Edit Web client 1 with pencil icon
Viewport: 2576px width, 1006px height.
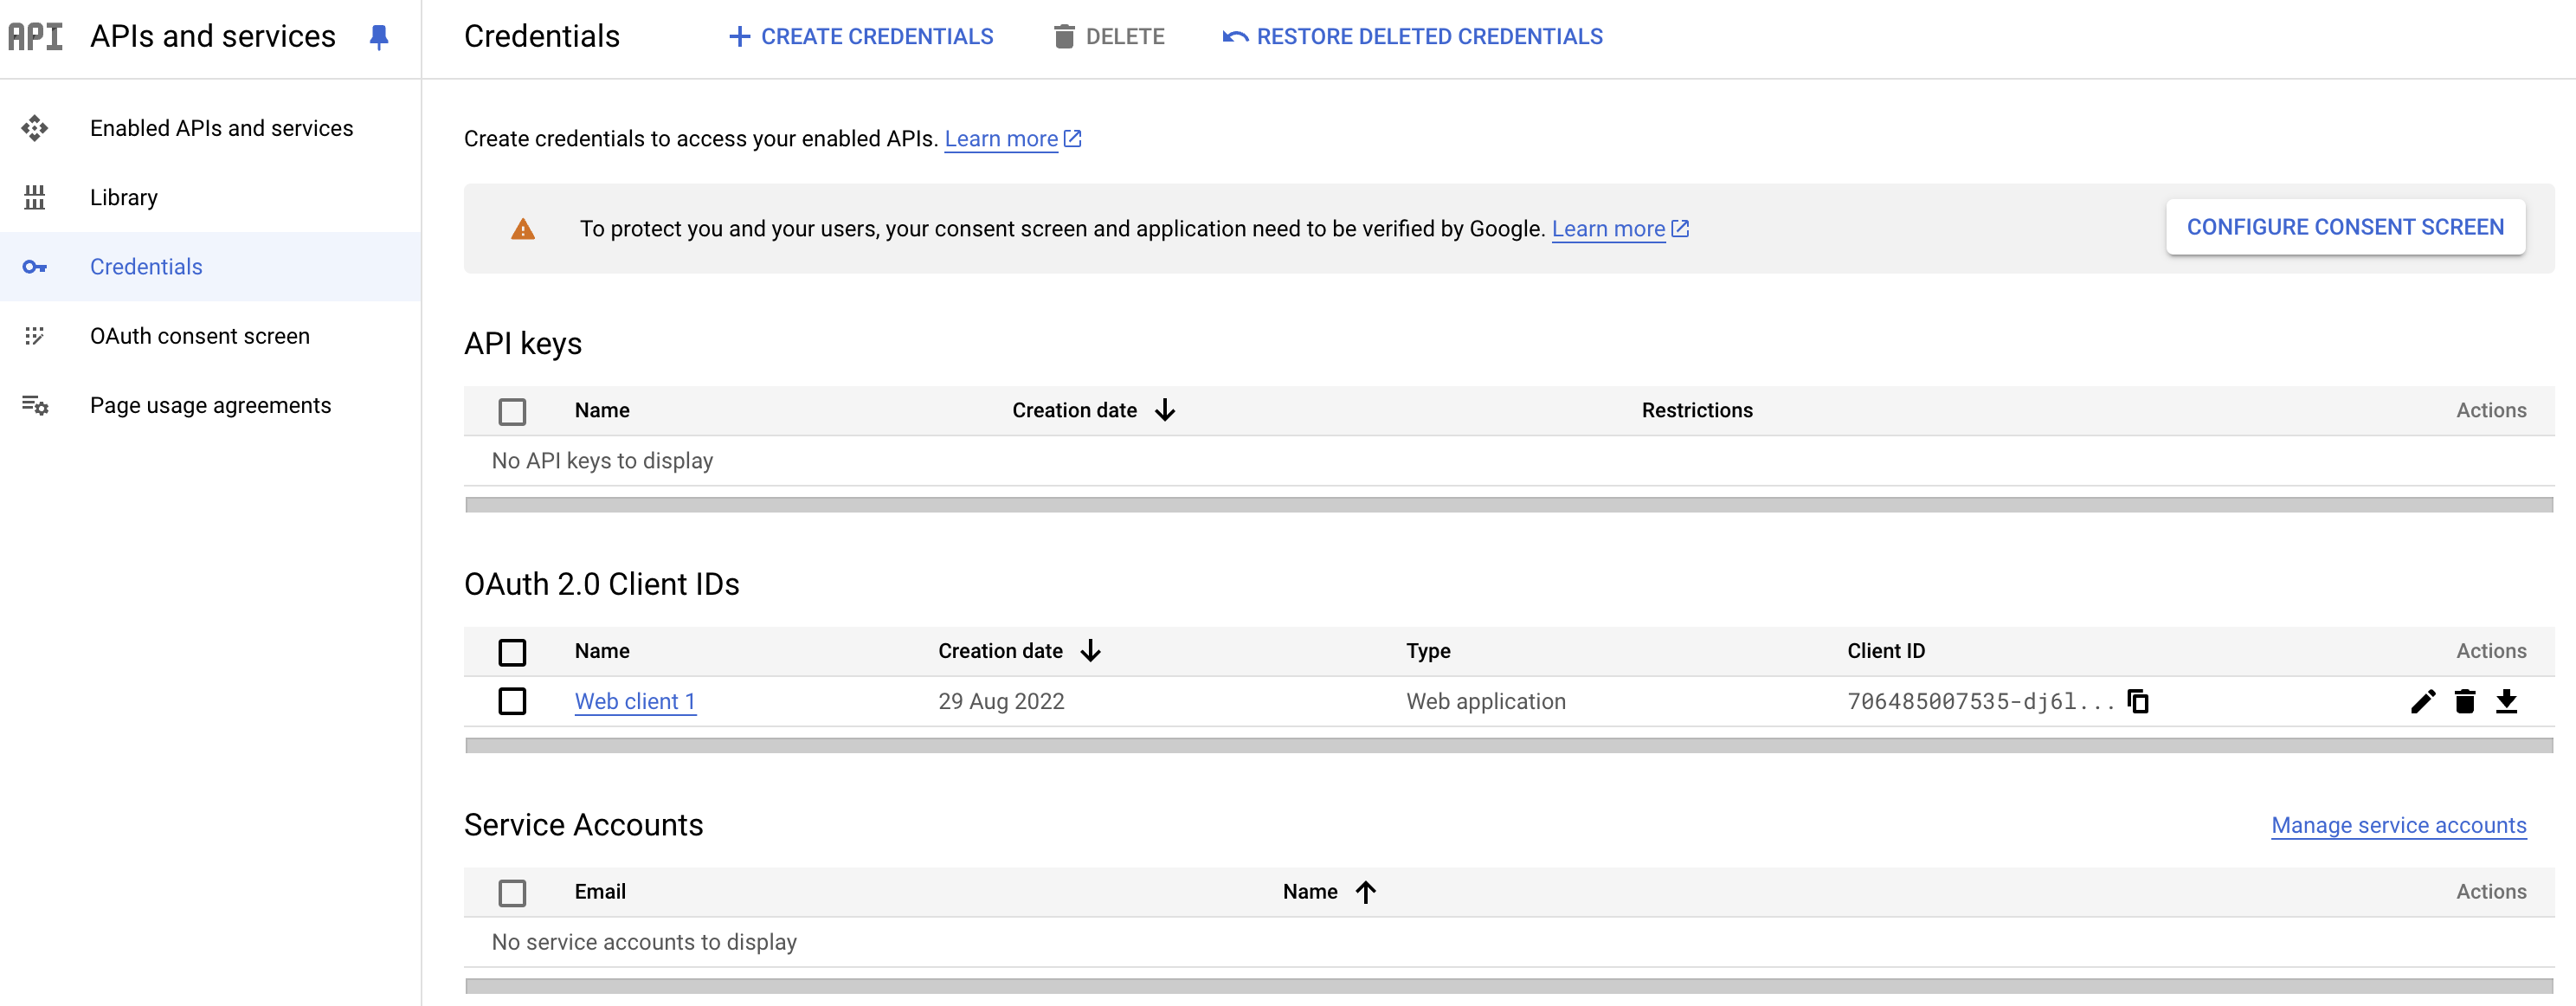point(2422,701)
